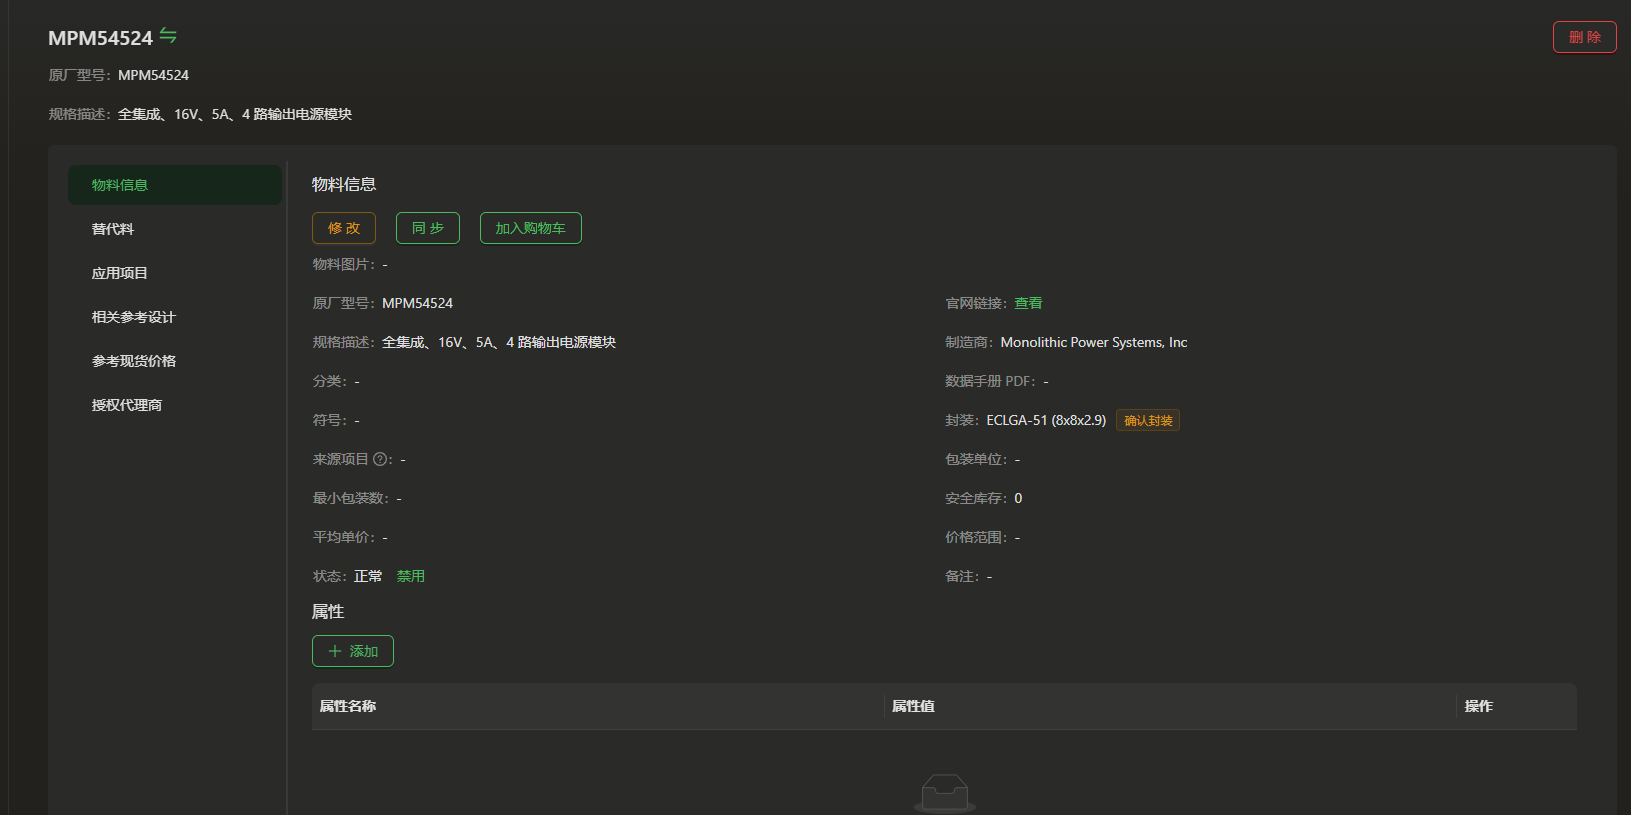Click the orange 修改 button
This screenshot has height=815, width=1631.
coord(344,228)
